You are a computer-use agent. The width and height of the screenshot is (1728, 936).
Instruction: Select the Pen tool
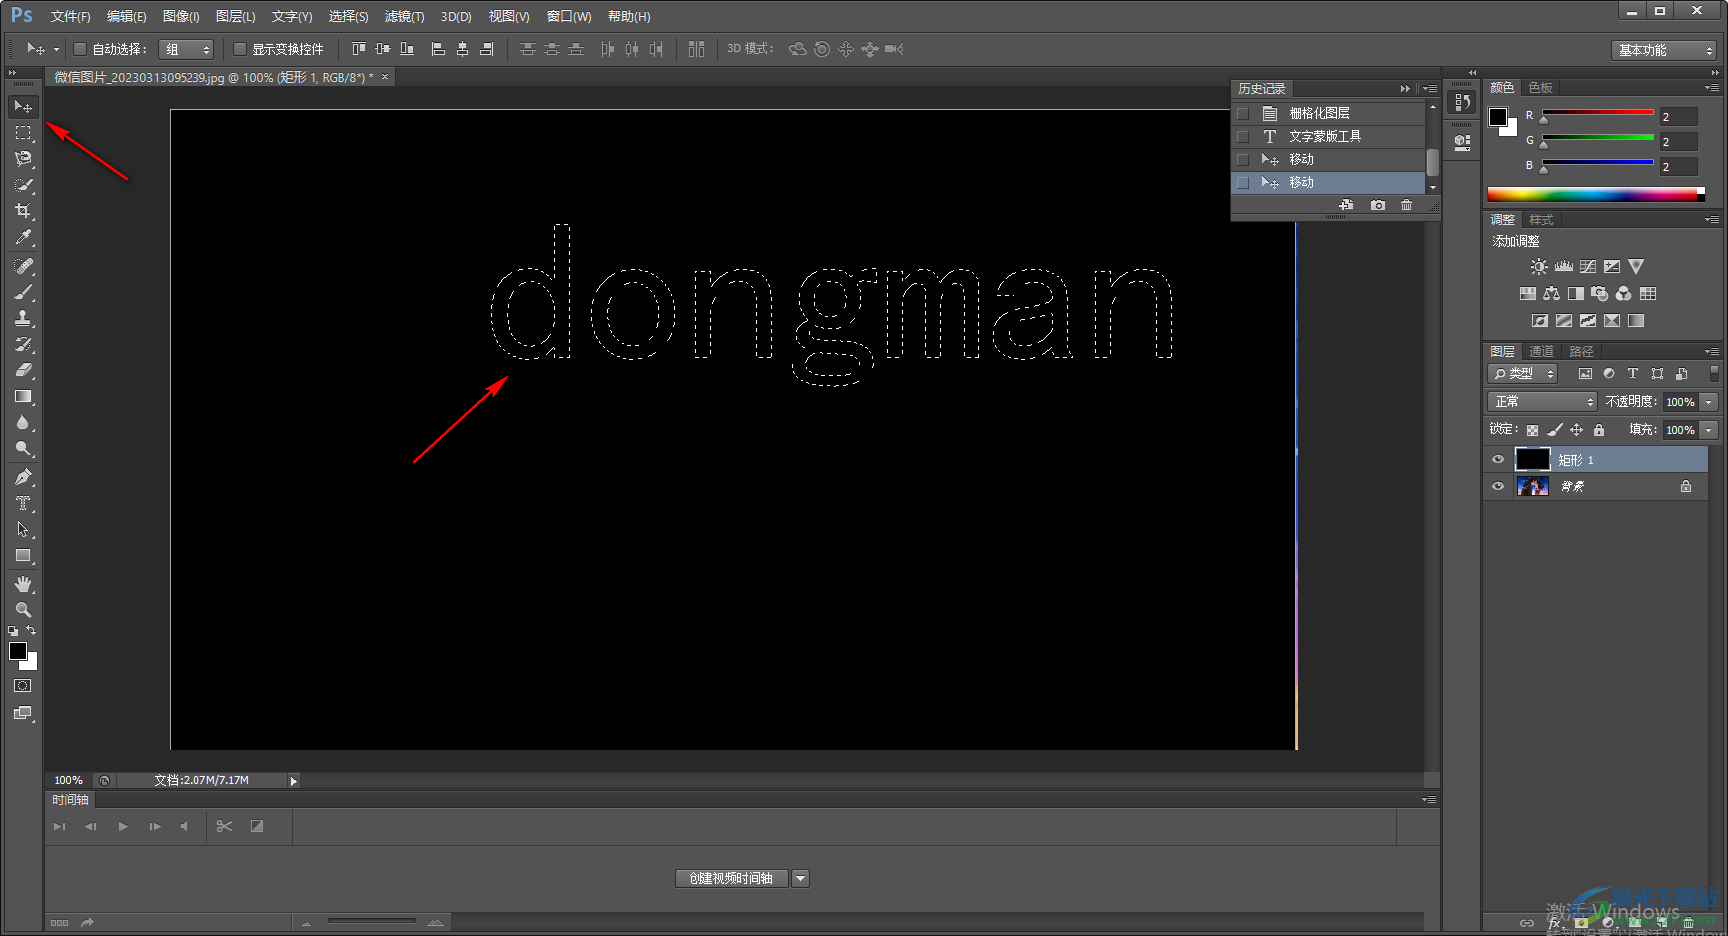pos(23,477)
